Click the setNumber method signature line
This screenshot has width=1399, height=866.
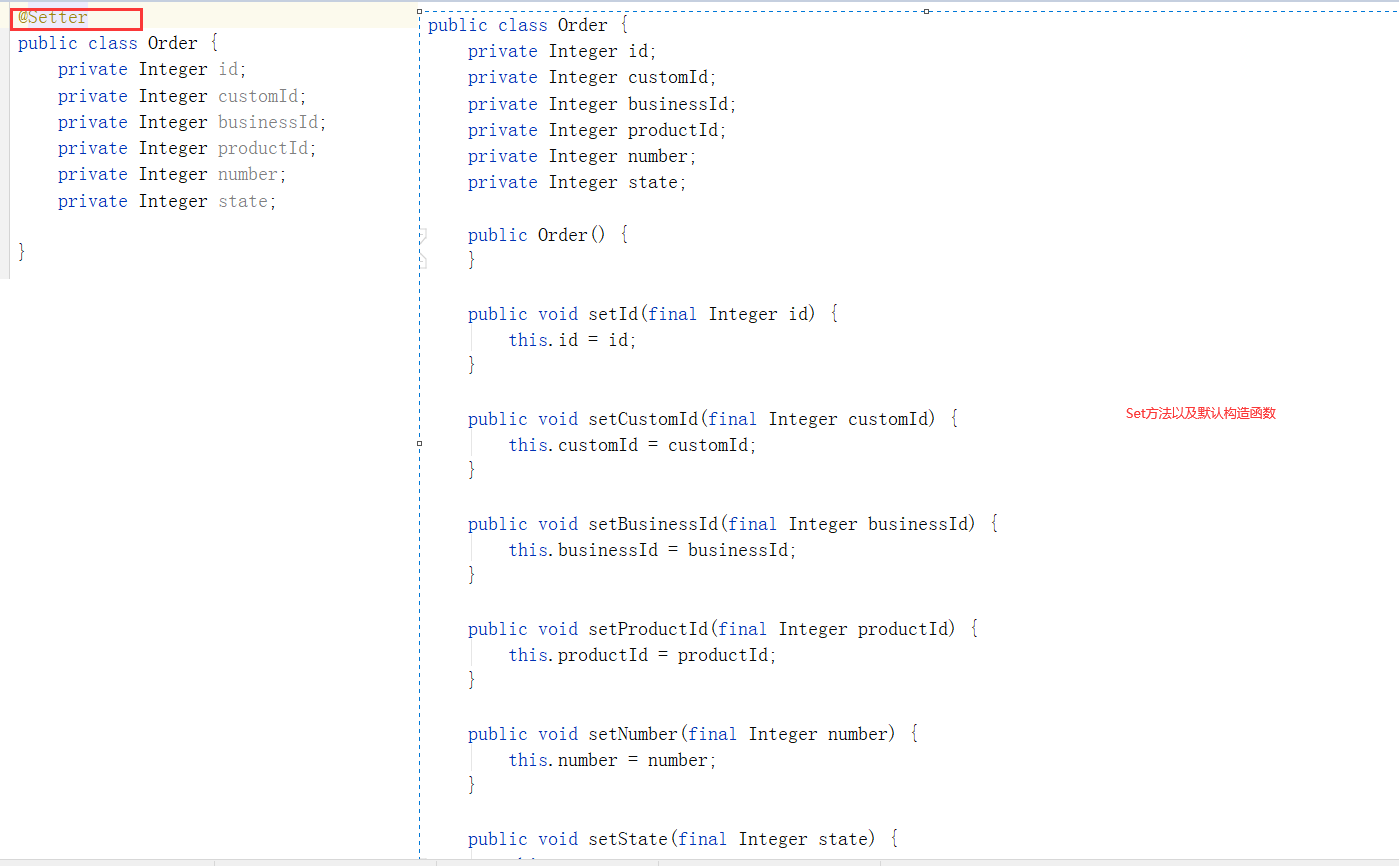pyautogui.click(x=693, y=734)
